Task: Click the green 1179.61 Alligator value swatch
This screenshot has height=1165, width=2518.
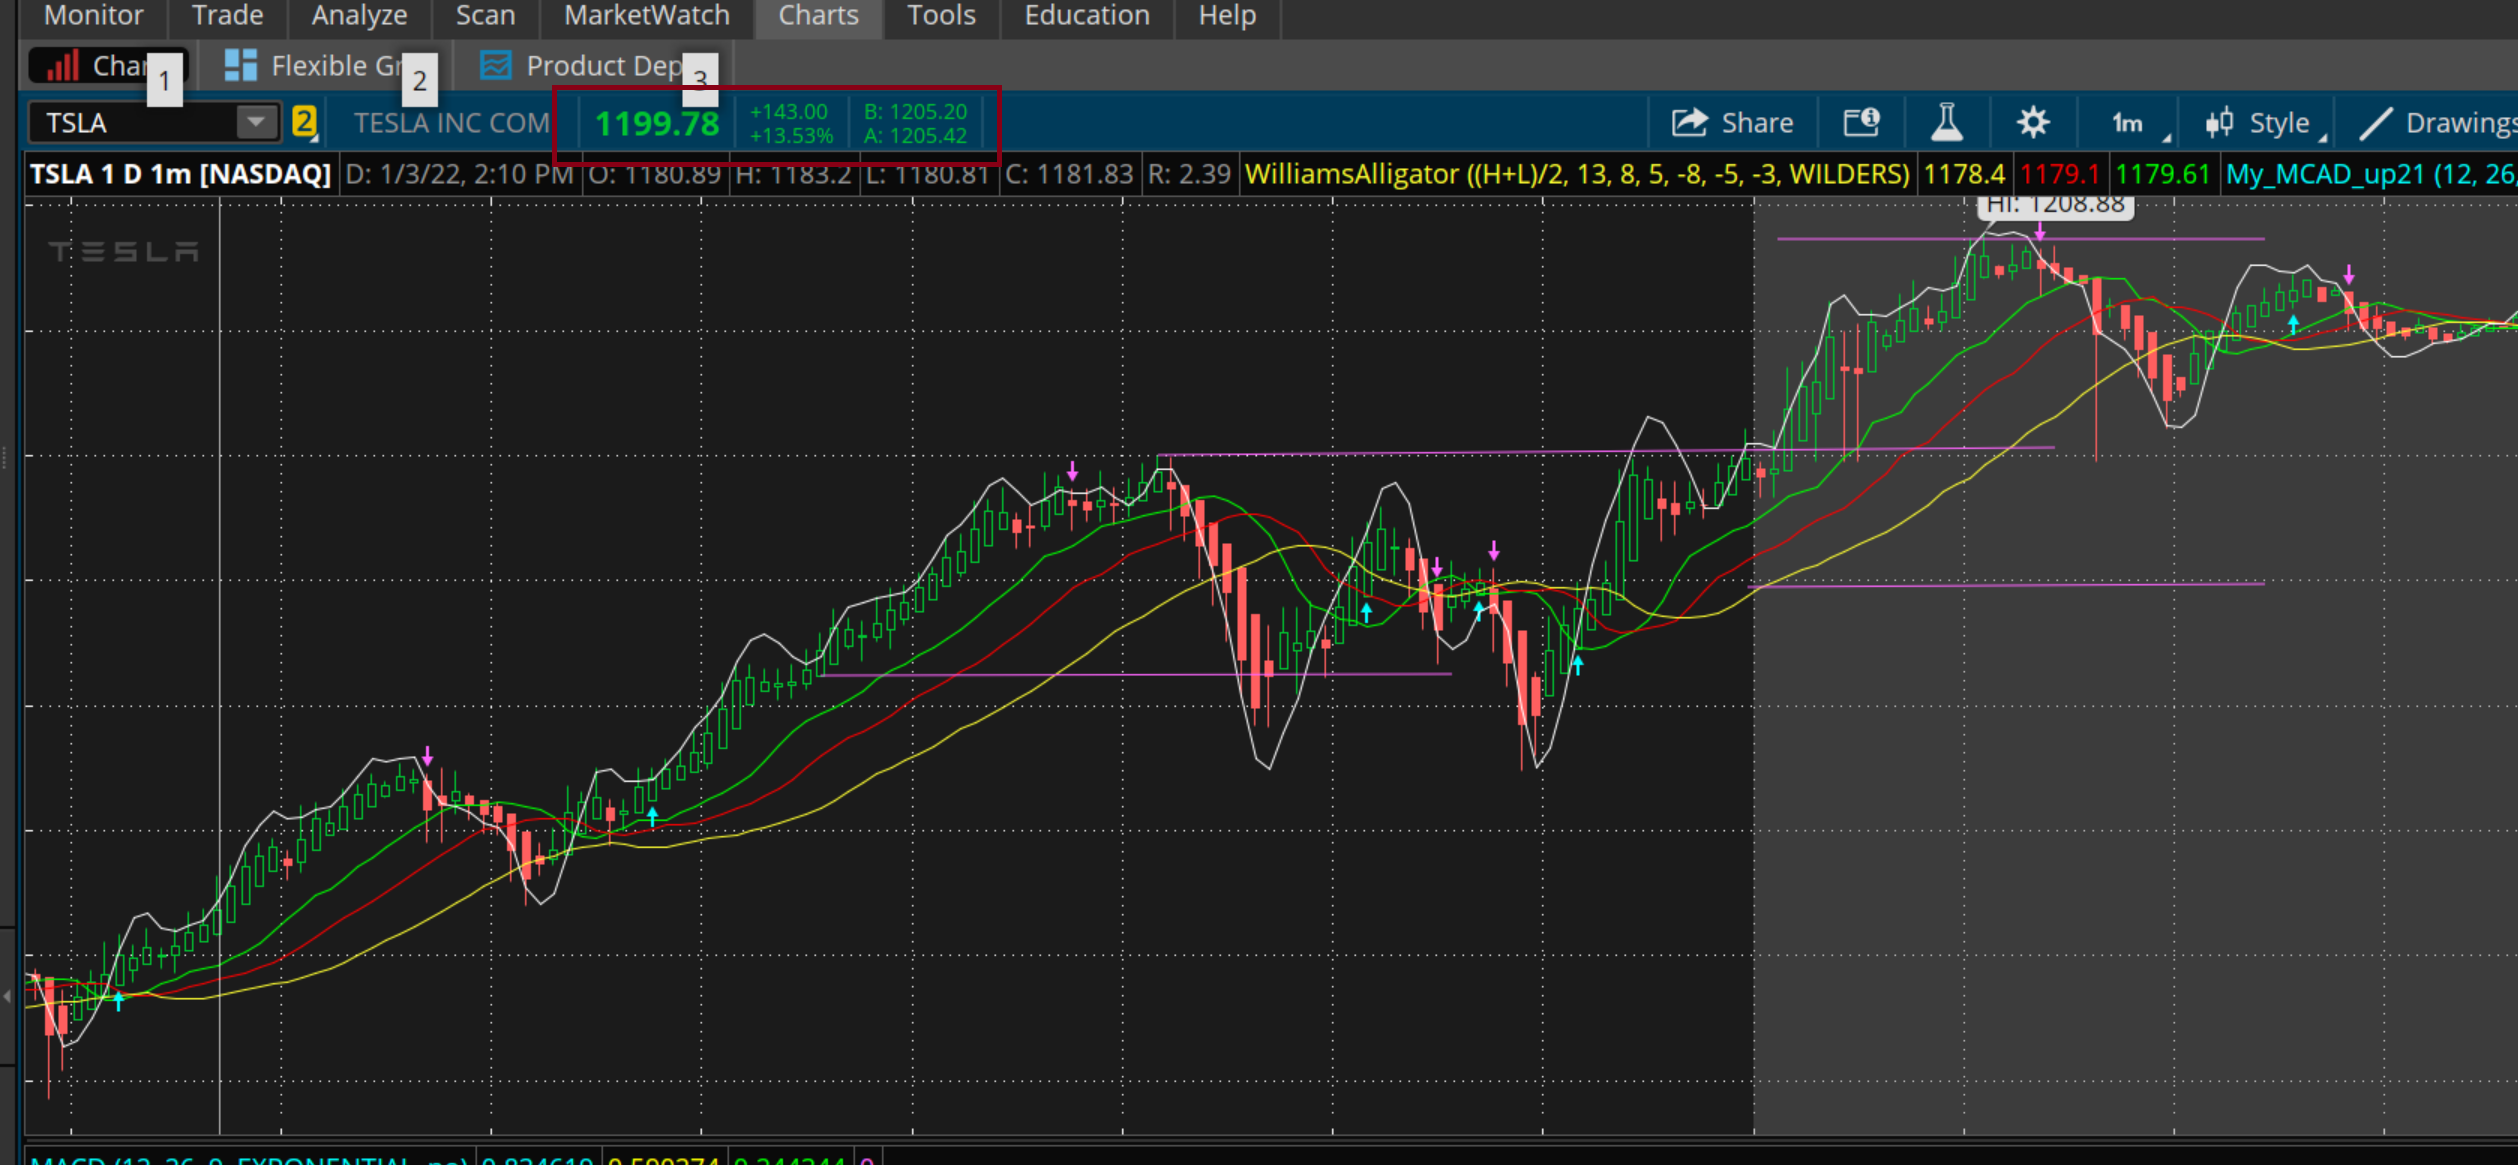Action: pos(2162,175)
